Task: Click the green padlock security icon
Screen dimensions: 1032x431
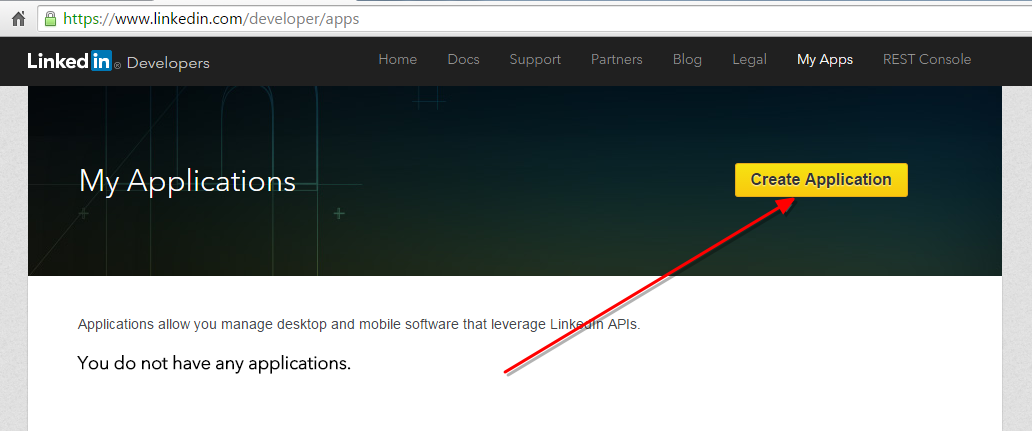Action: [x=50, y=18]
